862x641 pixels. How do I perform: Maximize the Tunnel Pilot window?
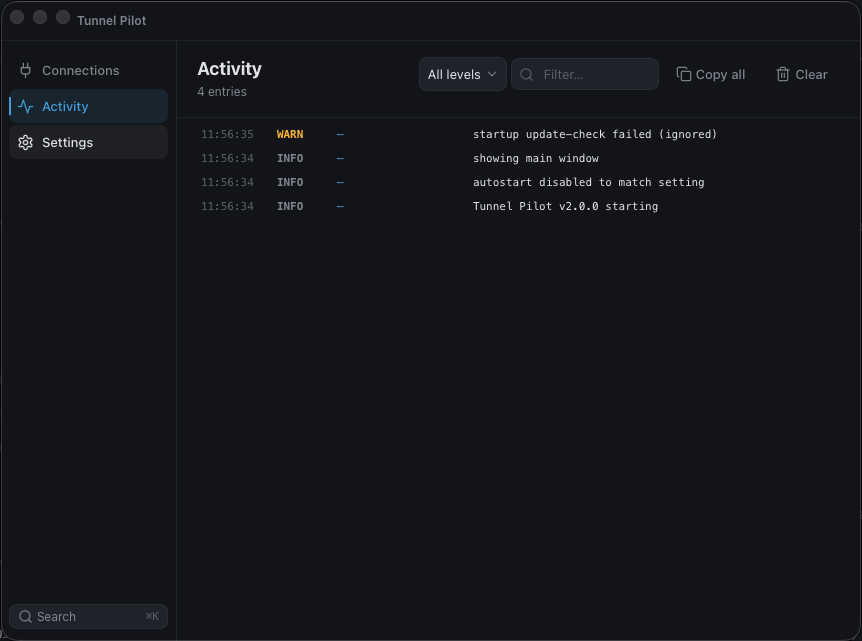click(63, 17)
